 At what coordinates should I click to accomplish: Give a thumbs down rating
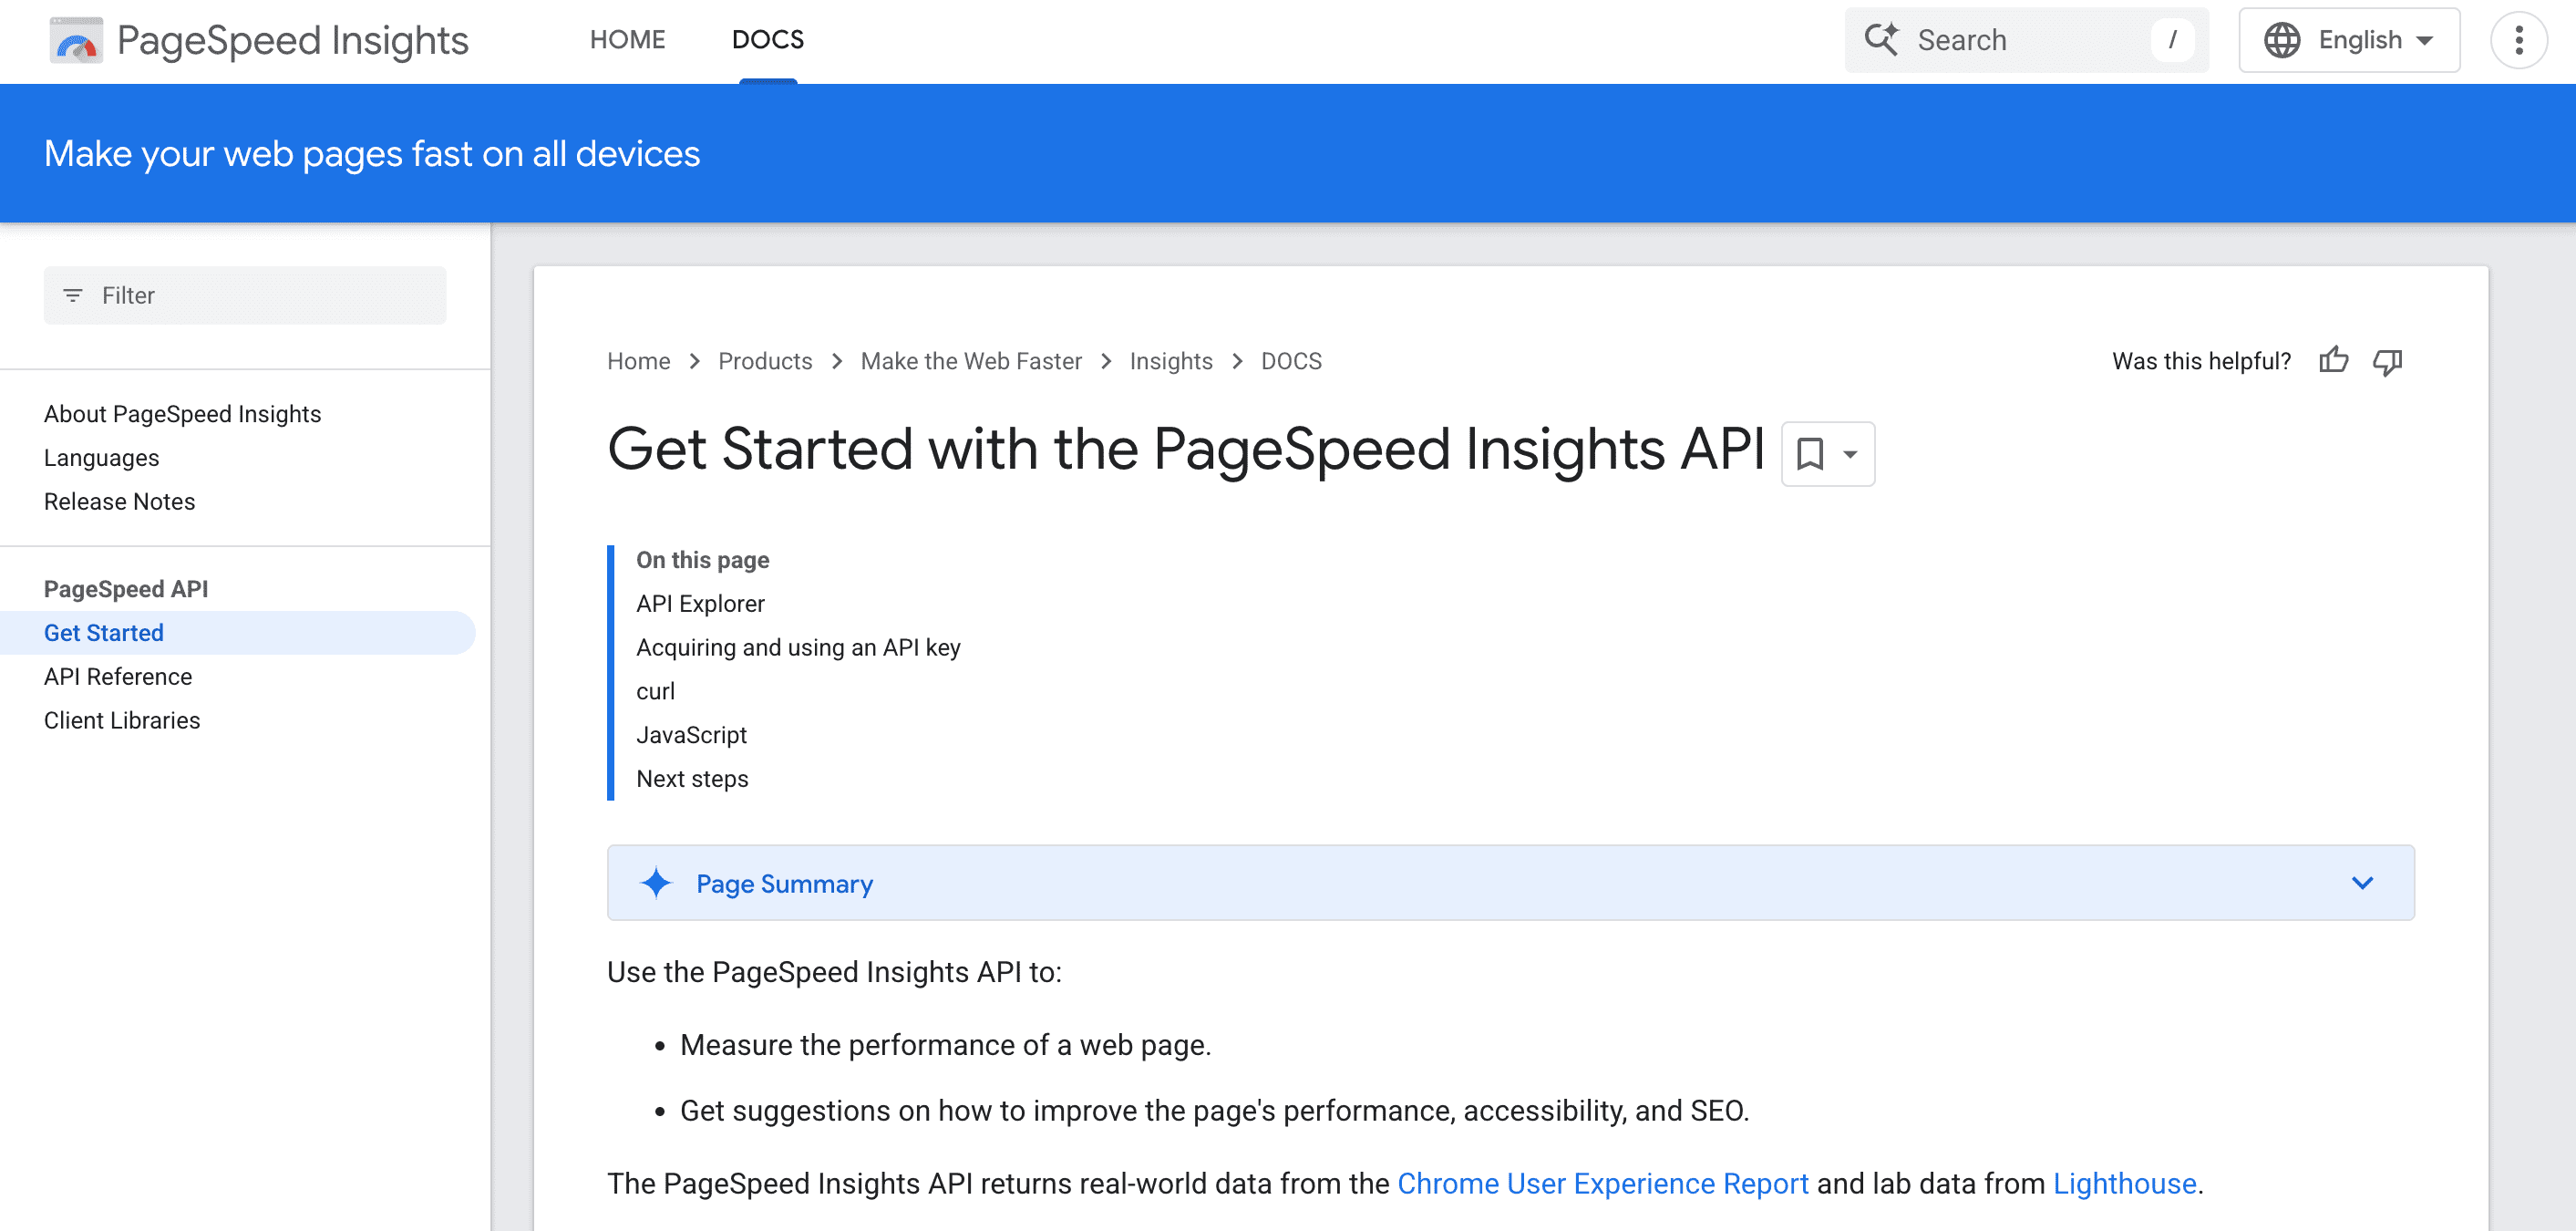(2388, 361)
